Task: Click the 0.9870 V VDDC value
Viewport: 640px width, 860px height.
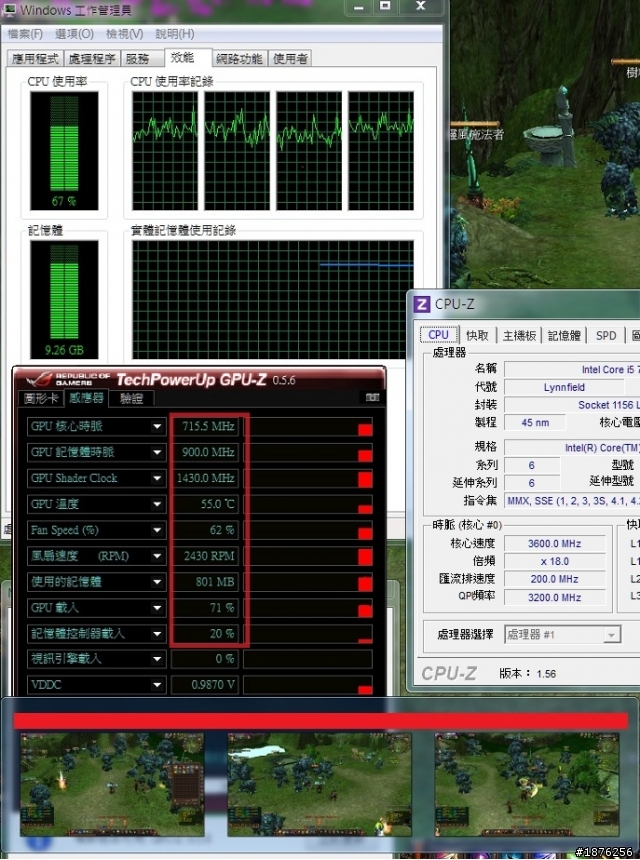Action: click(205, 684)
